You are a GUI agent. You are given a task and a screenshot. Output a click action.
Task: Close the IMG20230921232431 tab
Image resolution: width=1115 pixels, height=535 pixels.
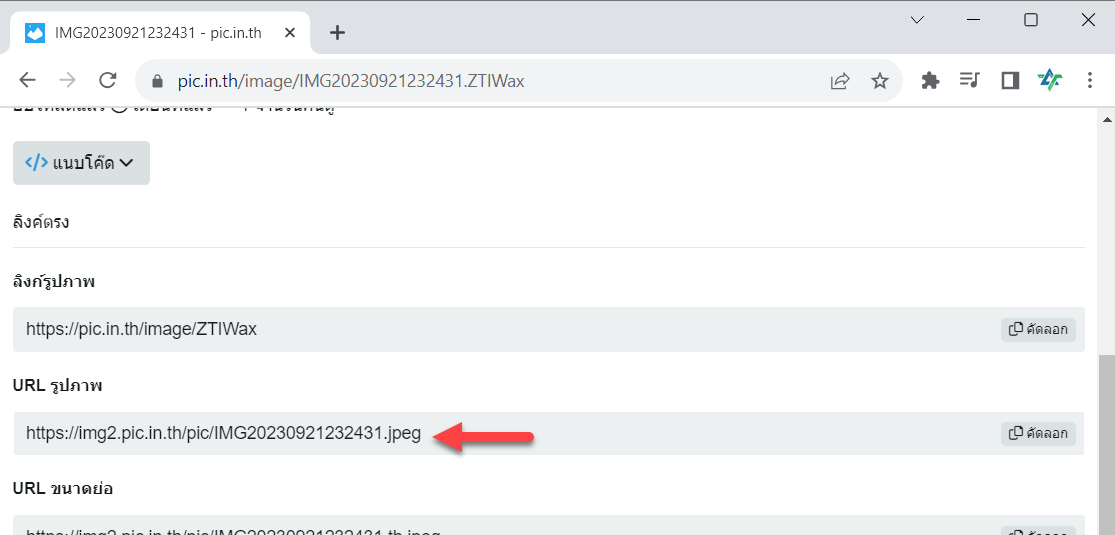point(289,33)
